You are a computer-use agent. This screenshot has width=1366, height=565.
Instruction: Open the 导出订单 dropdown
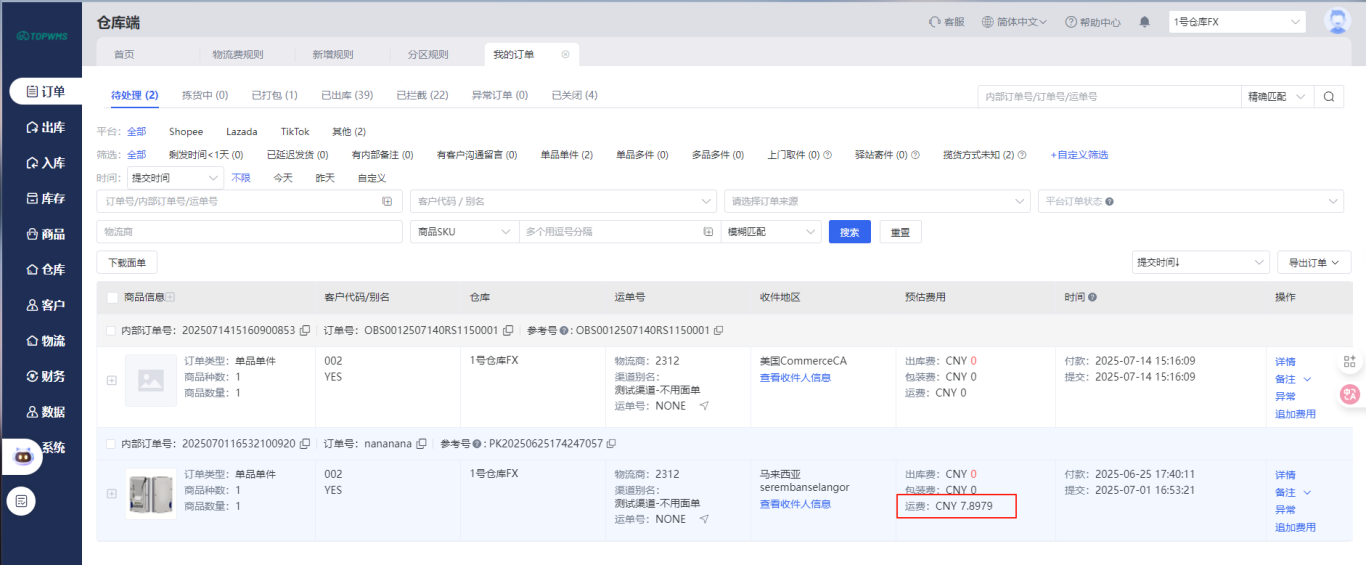pos(1314,262)
